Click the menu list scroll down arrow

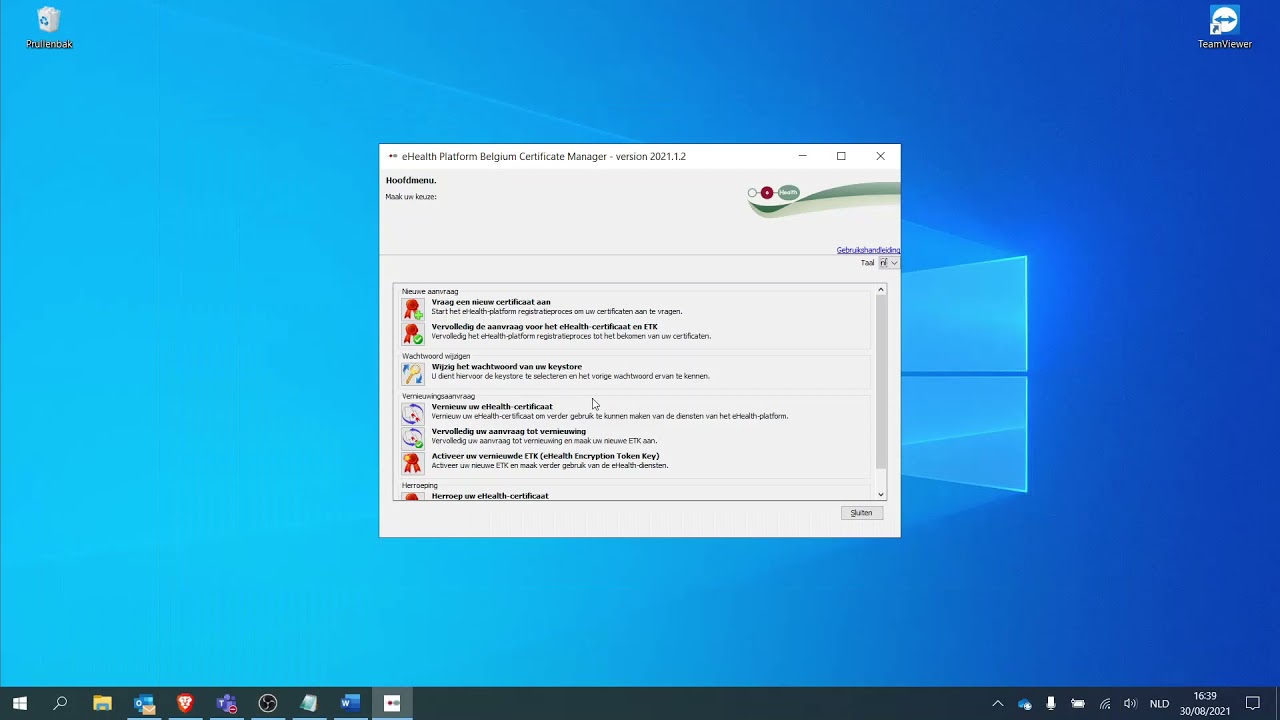coord(881,494)
